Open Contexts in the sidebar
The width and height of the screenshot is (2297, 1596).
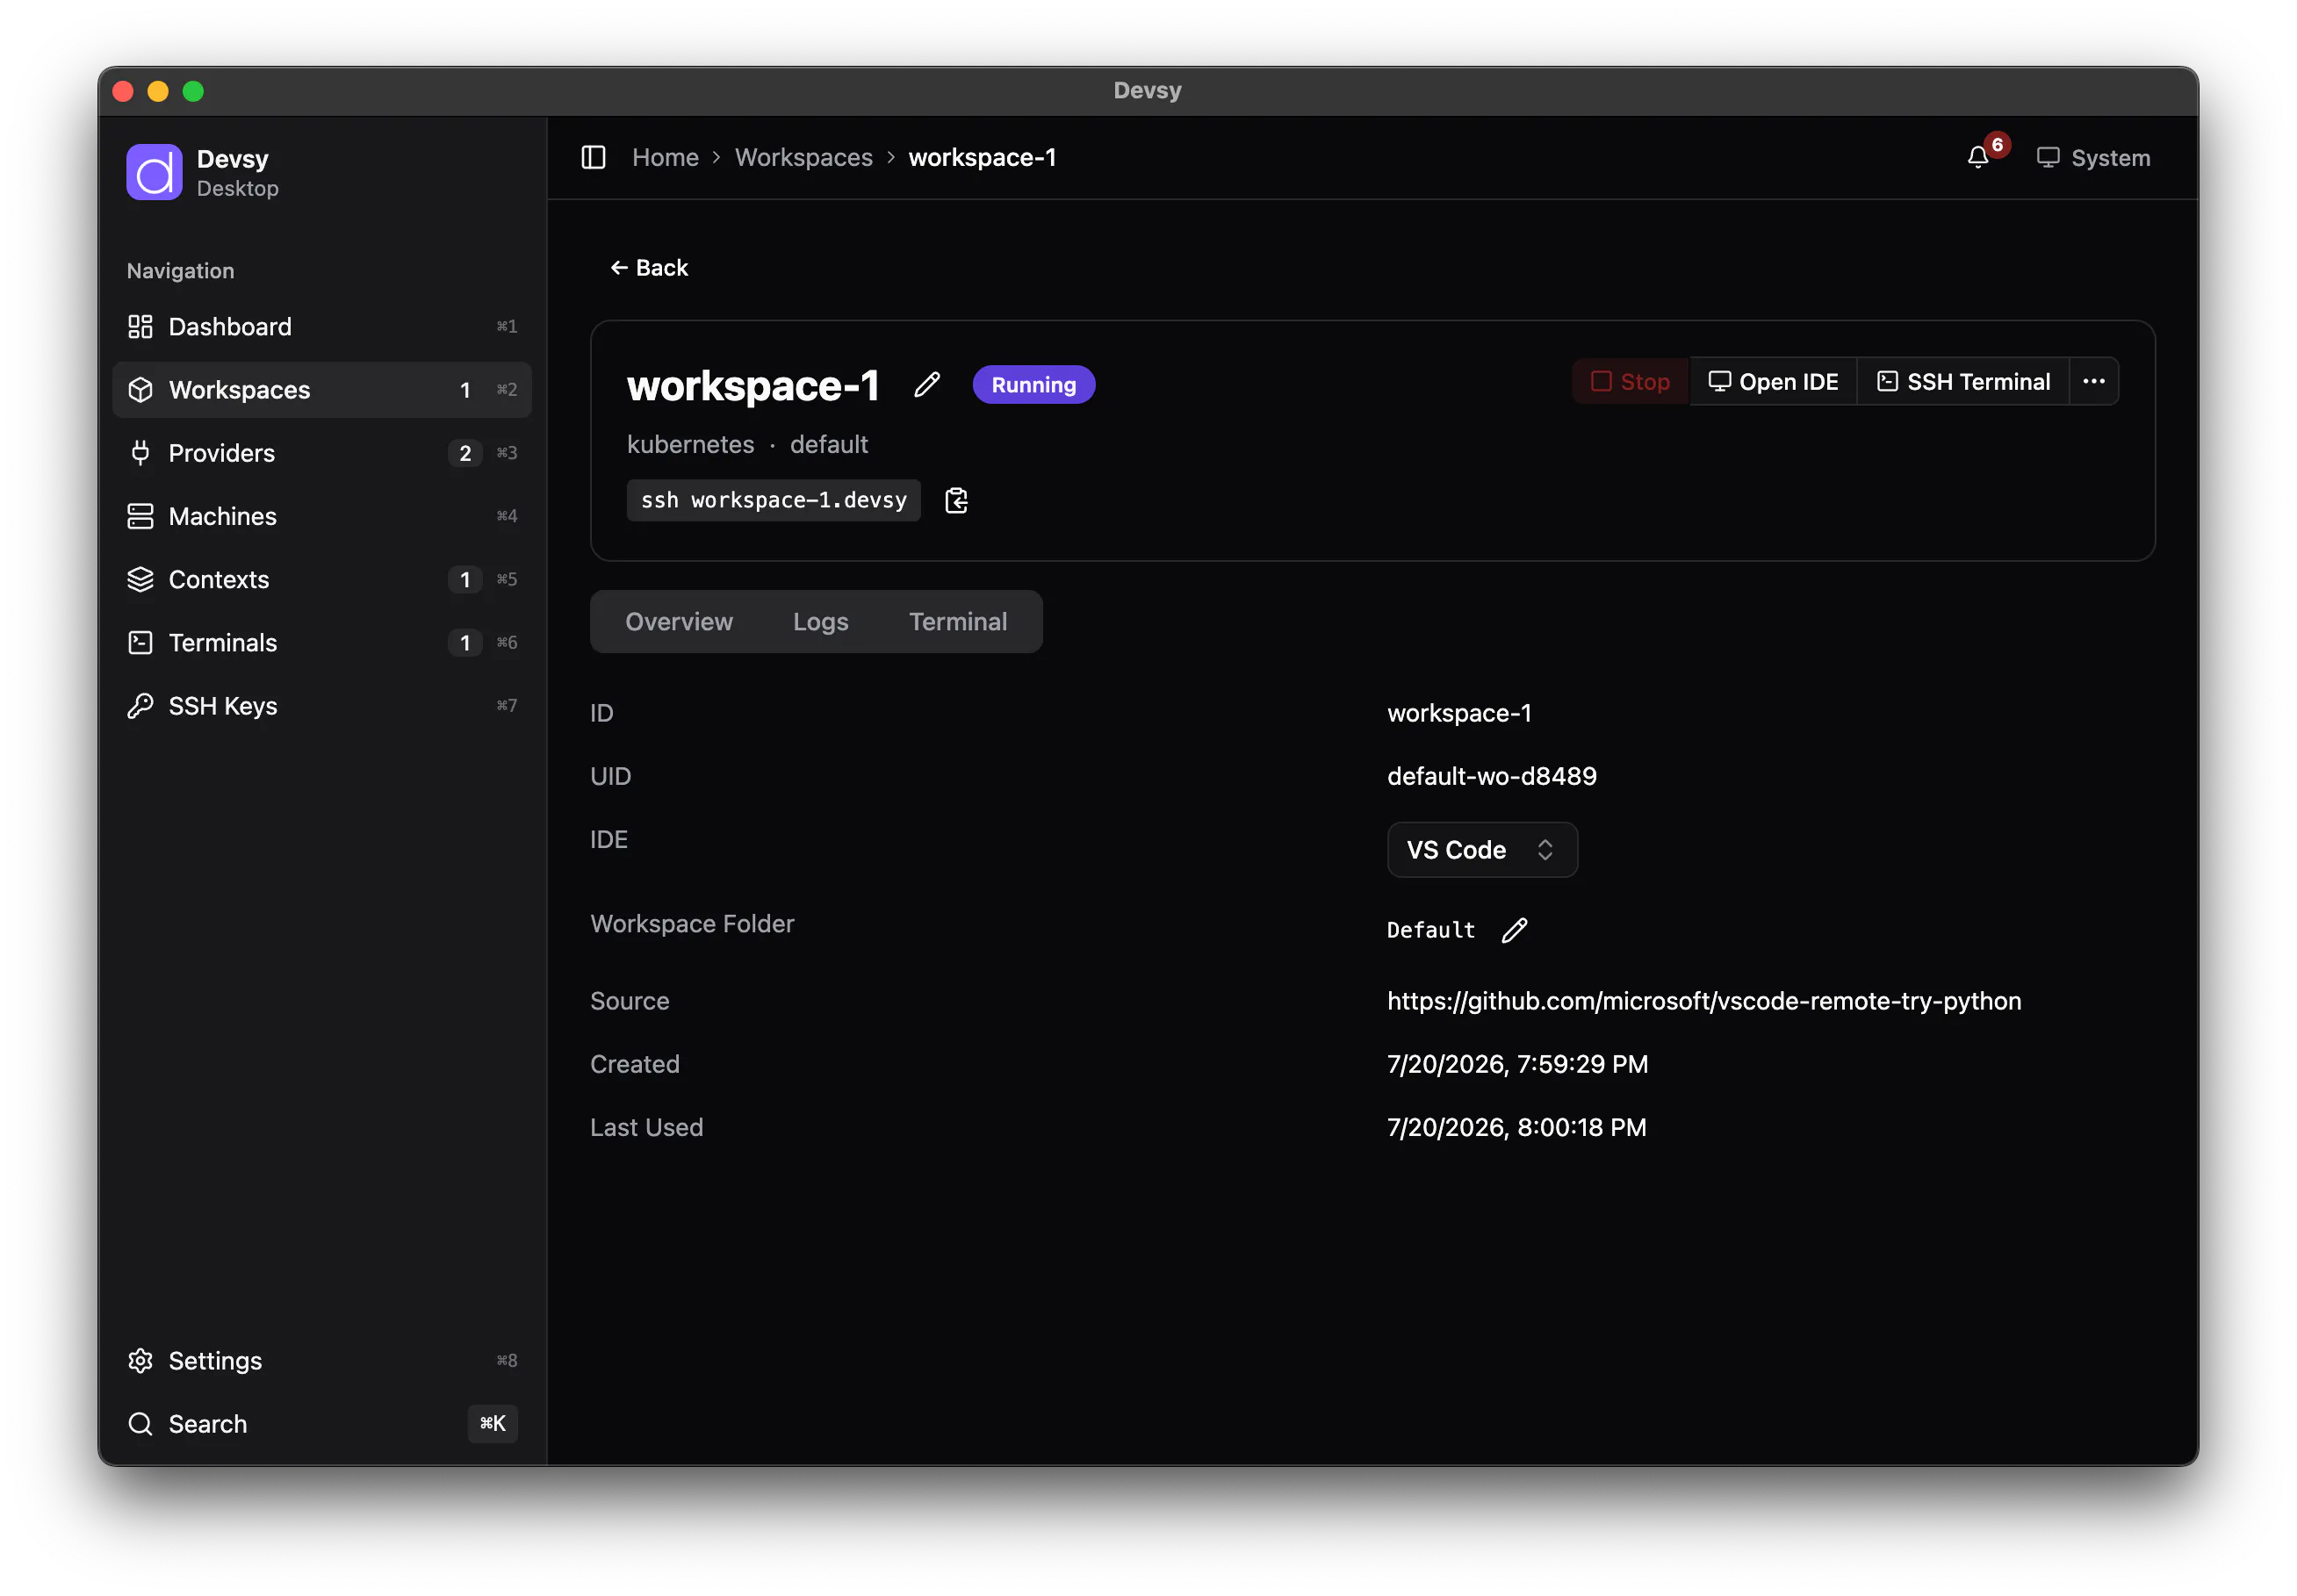coord(322,579)
